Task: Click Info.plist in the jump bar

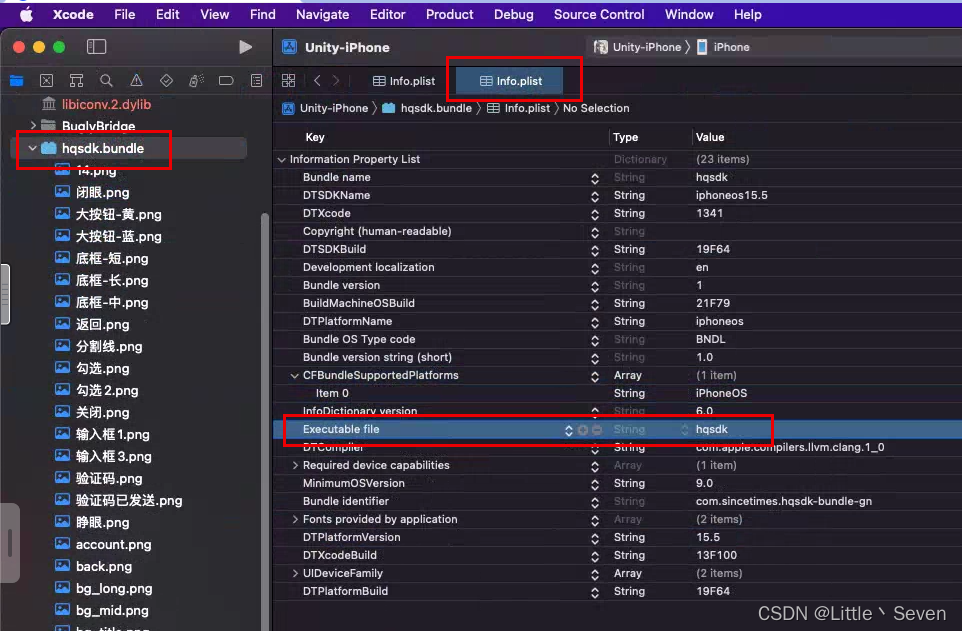Action: point(518,109)
